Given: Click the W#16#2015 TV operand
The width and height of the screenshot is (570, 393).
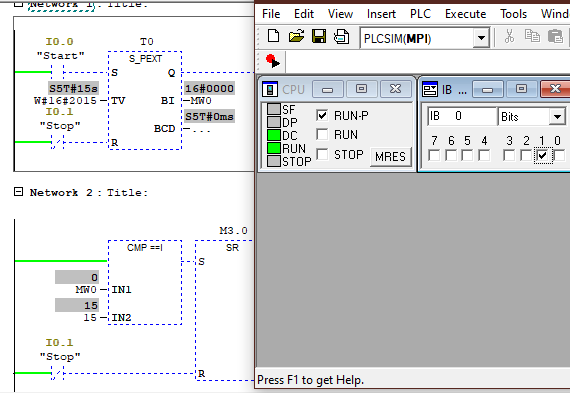Looking at the screenshot, I should tap(65, 100).
